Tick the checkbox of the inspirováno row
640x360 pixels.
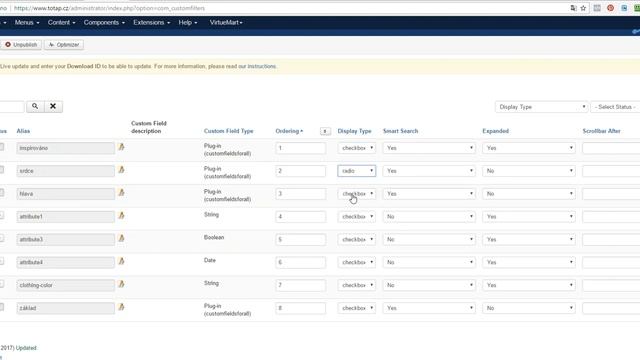[x=2, y=147]
